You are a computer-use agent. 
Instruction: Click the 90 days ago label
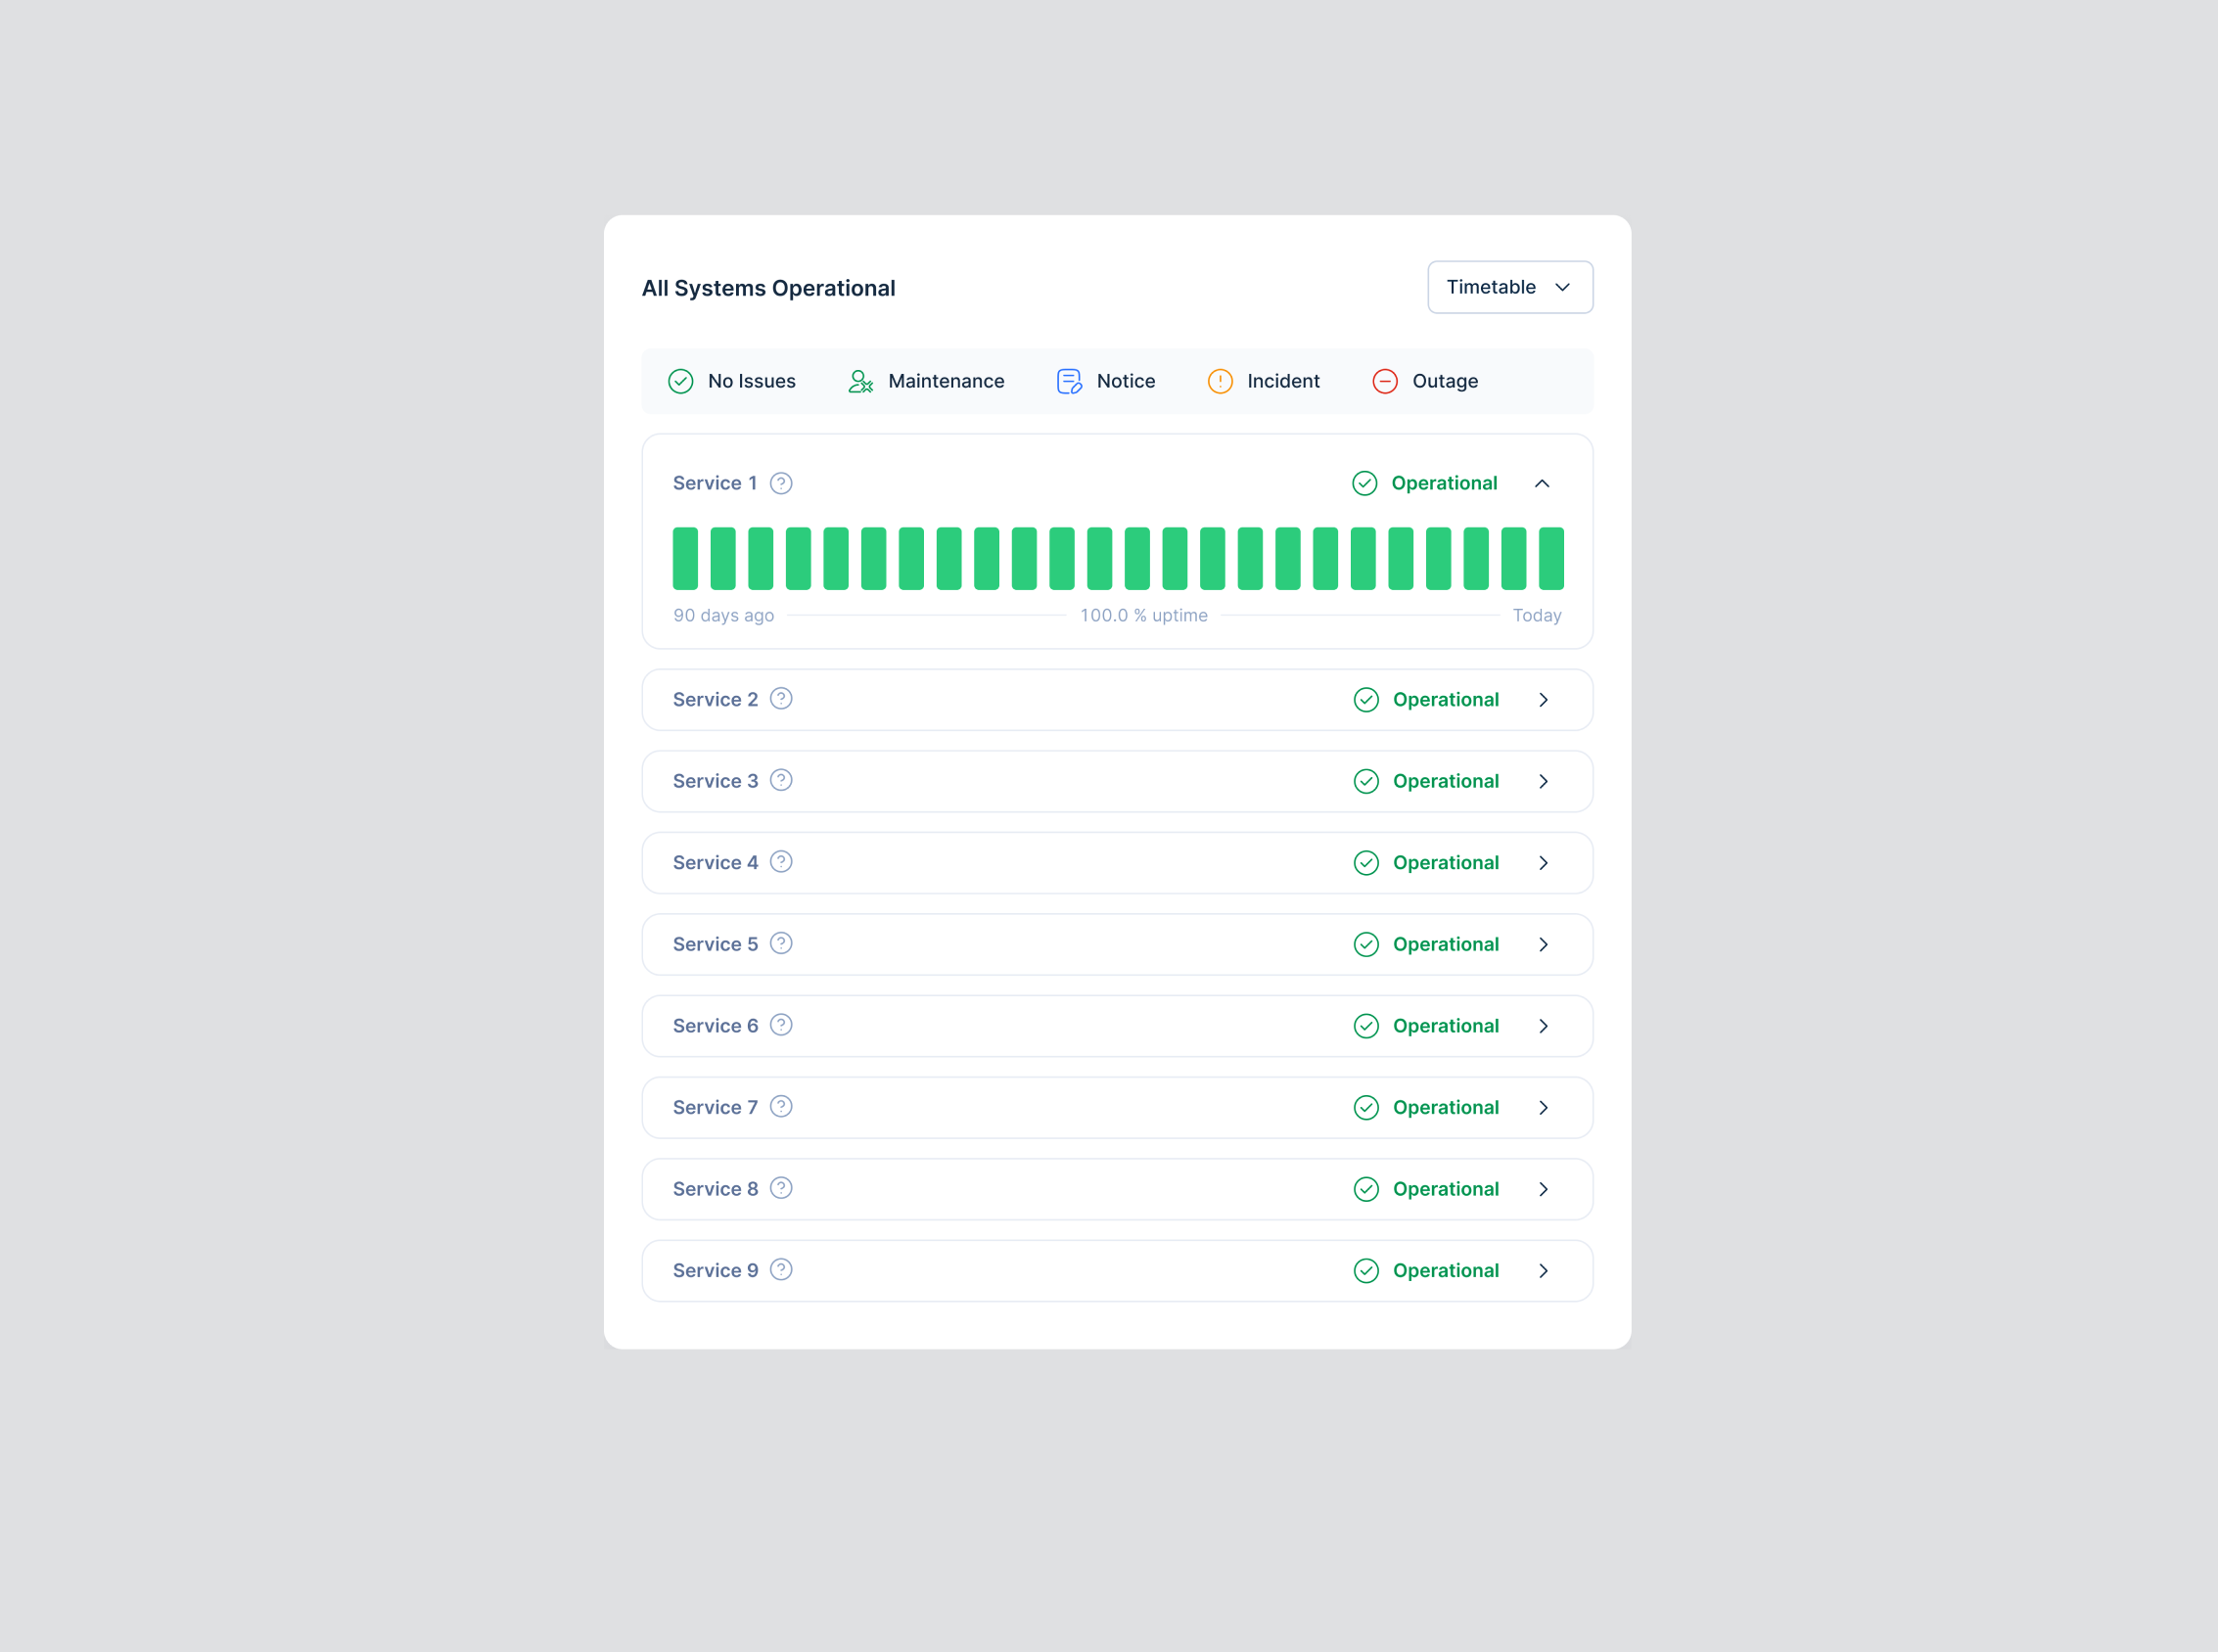click(x=723, y=615)
